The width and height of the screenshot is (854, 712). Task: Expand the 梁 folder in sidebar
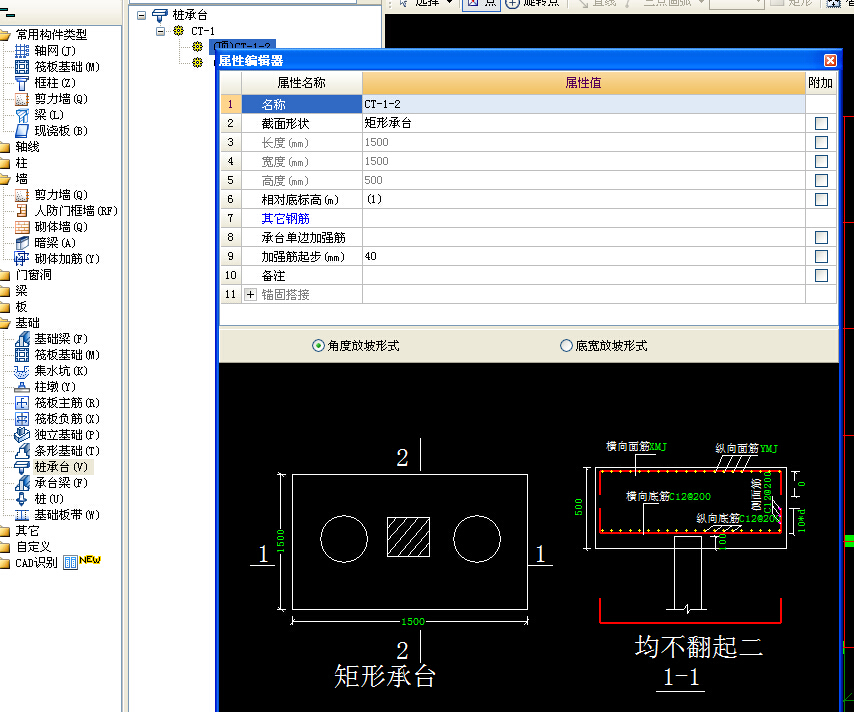coord(5,291)
